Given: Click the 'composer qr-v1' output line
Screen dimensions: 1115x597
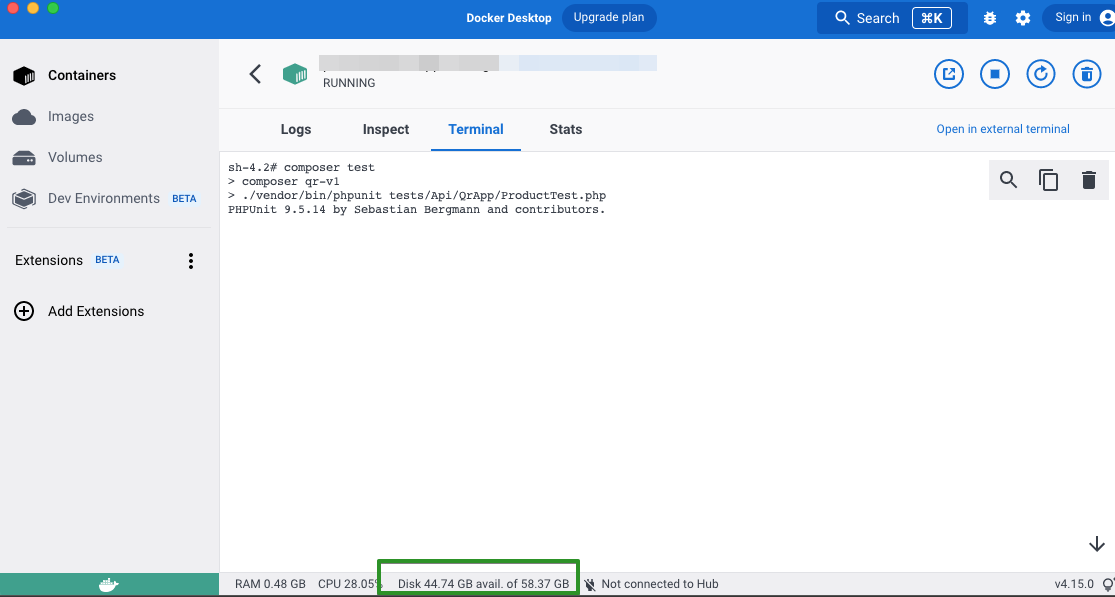Looking at the screenshot, I should point(284,182).
